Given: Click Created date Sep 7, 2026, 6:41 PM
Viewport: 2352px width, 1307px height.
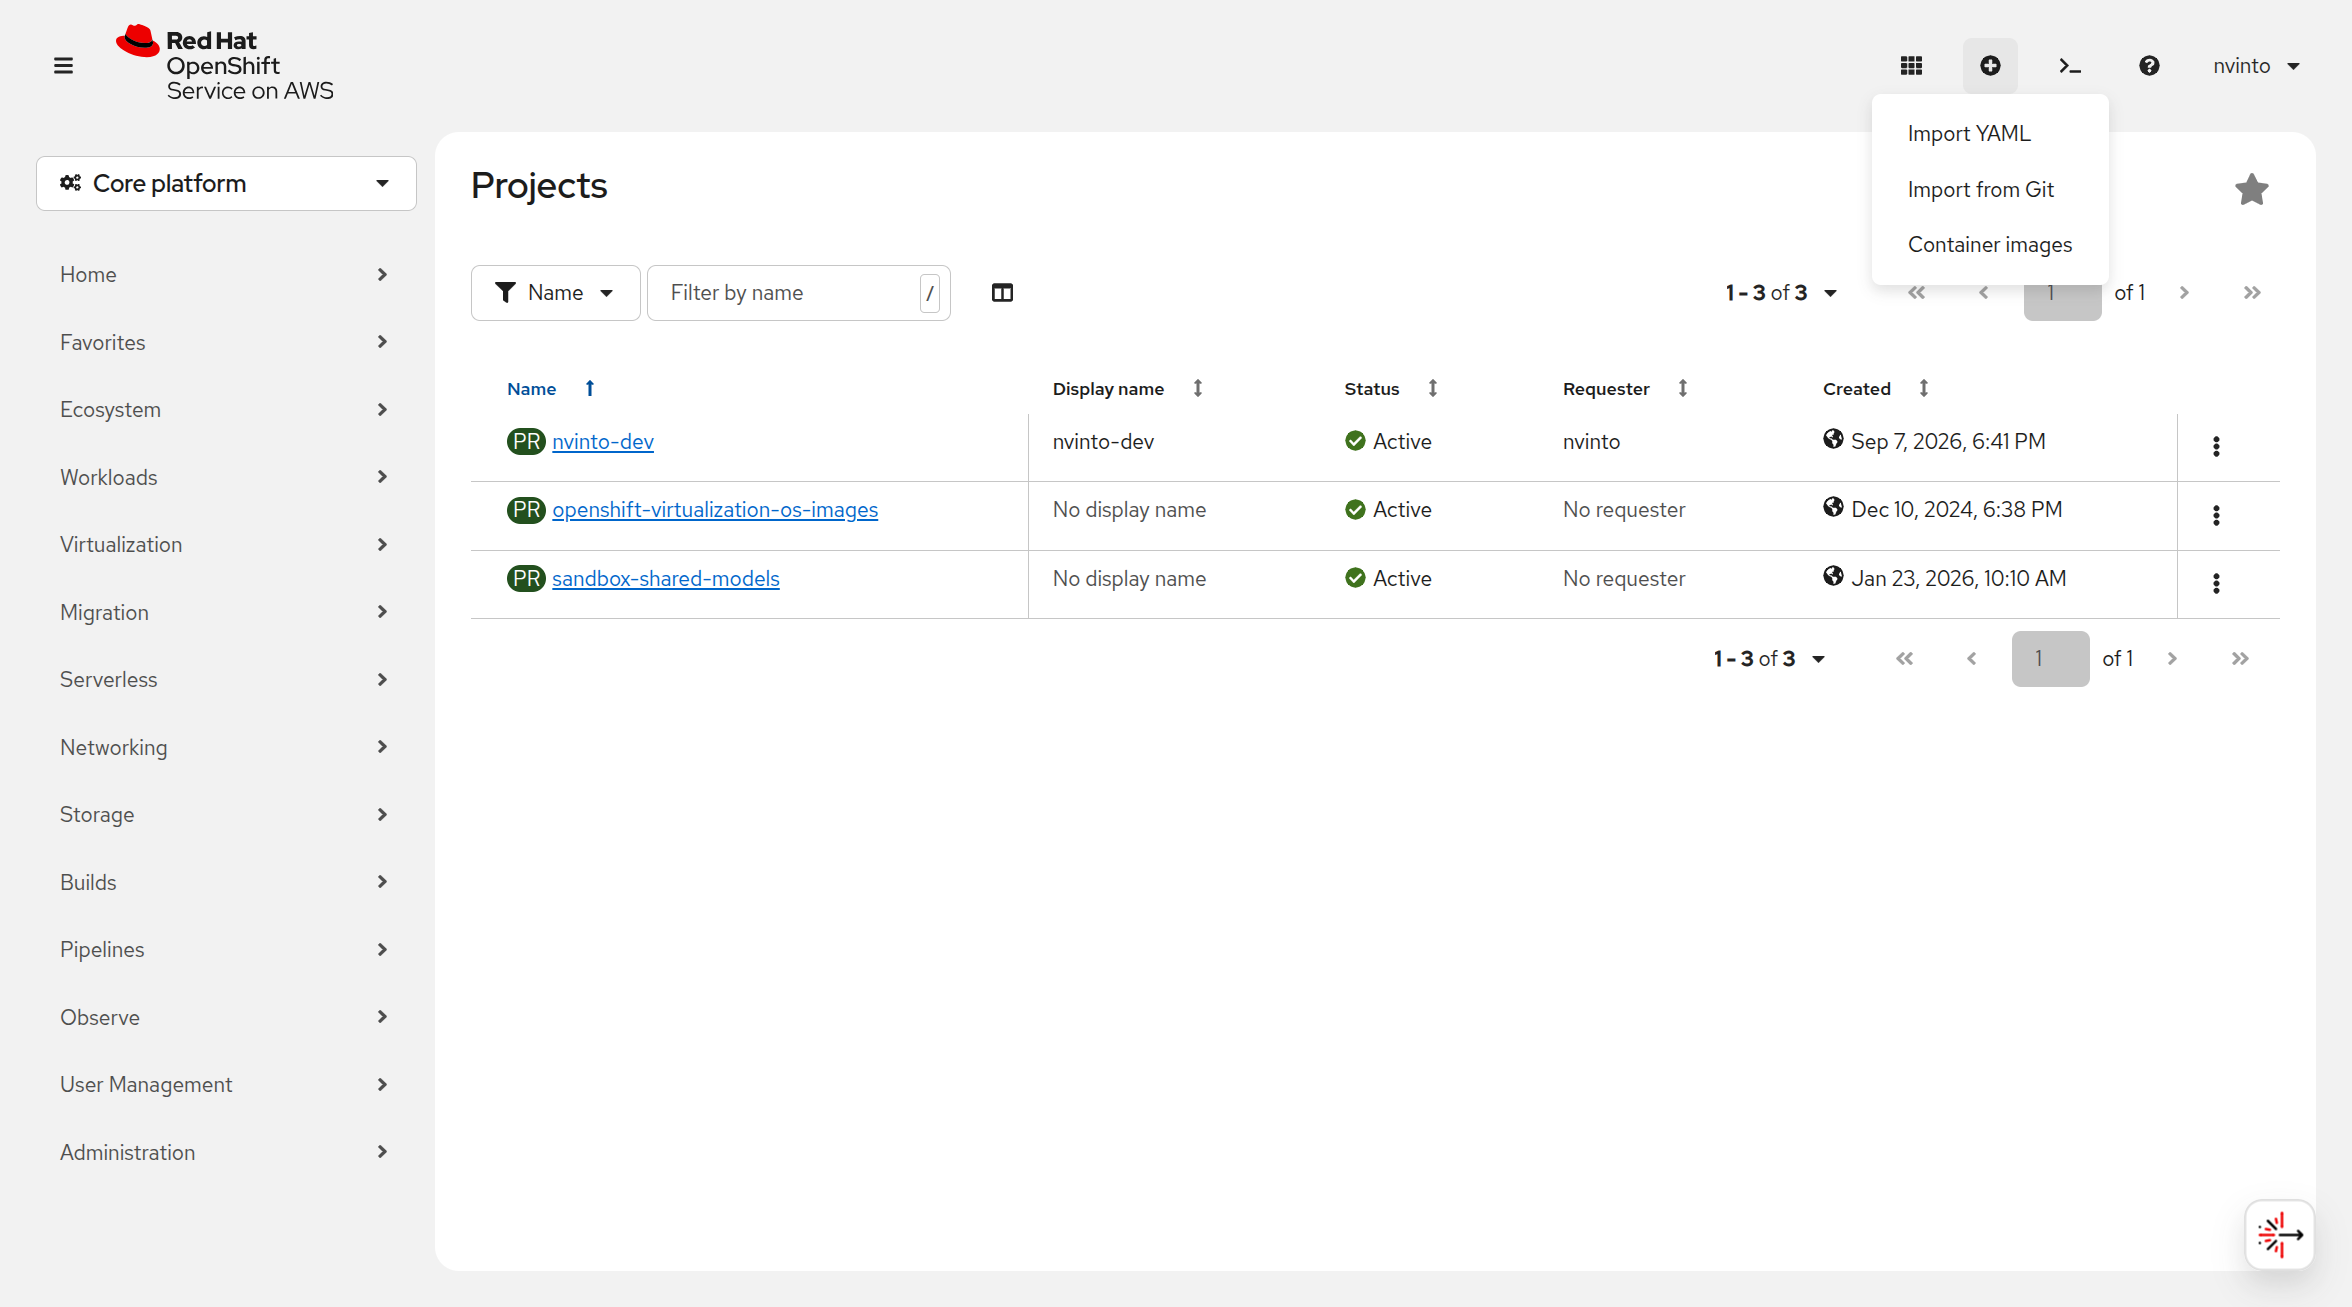Looking at the screenshot, I should [1948, 441].
